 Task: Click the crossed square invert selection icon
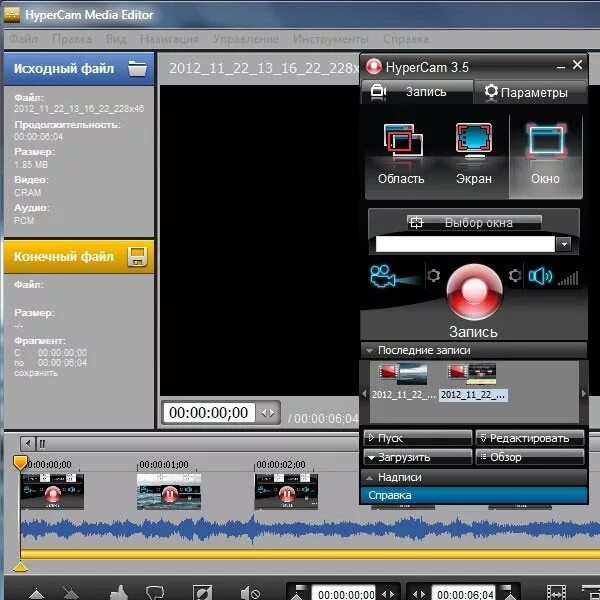pos(202,593)
